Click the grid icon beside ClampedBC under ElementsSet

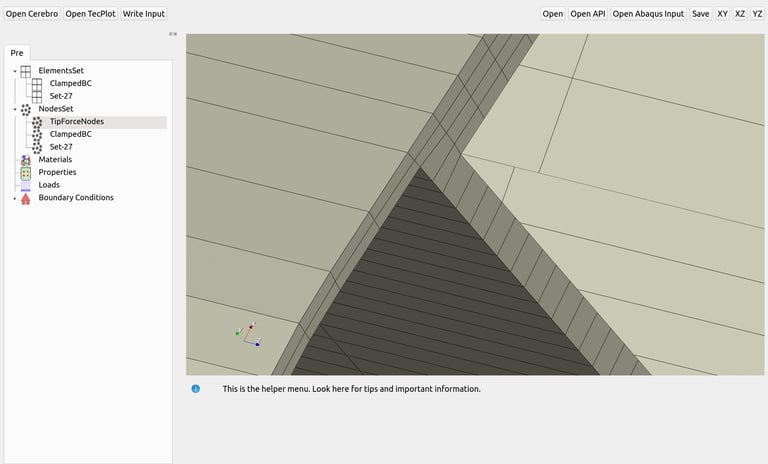click(37, 84)
